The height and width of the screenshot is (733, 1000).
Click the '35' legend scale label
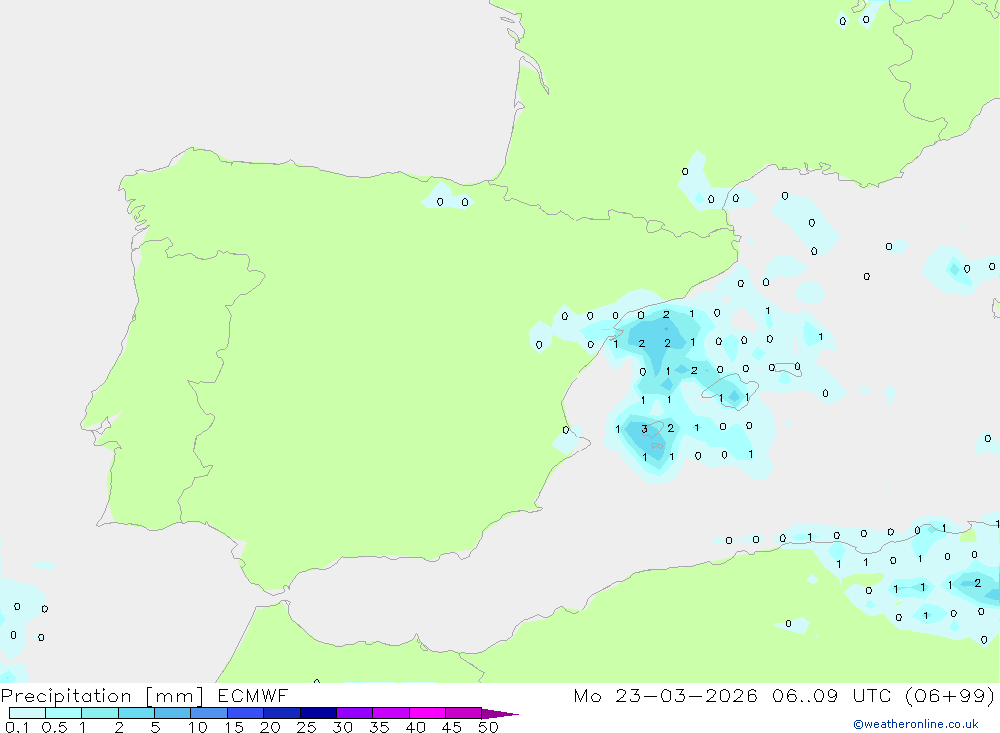pos(379,727)
